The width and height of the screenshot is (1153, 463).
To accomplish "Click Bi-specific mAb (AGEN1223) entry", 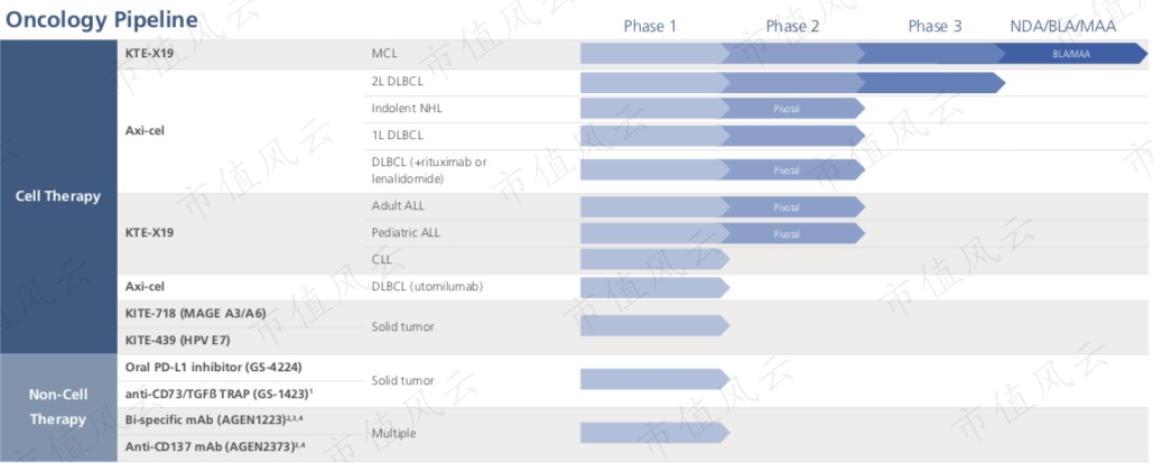I will [x=211, y=420].
